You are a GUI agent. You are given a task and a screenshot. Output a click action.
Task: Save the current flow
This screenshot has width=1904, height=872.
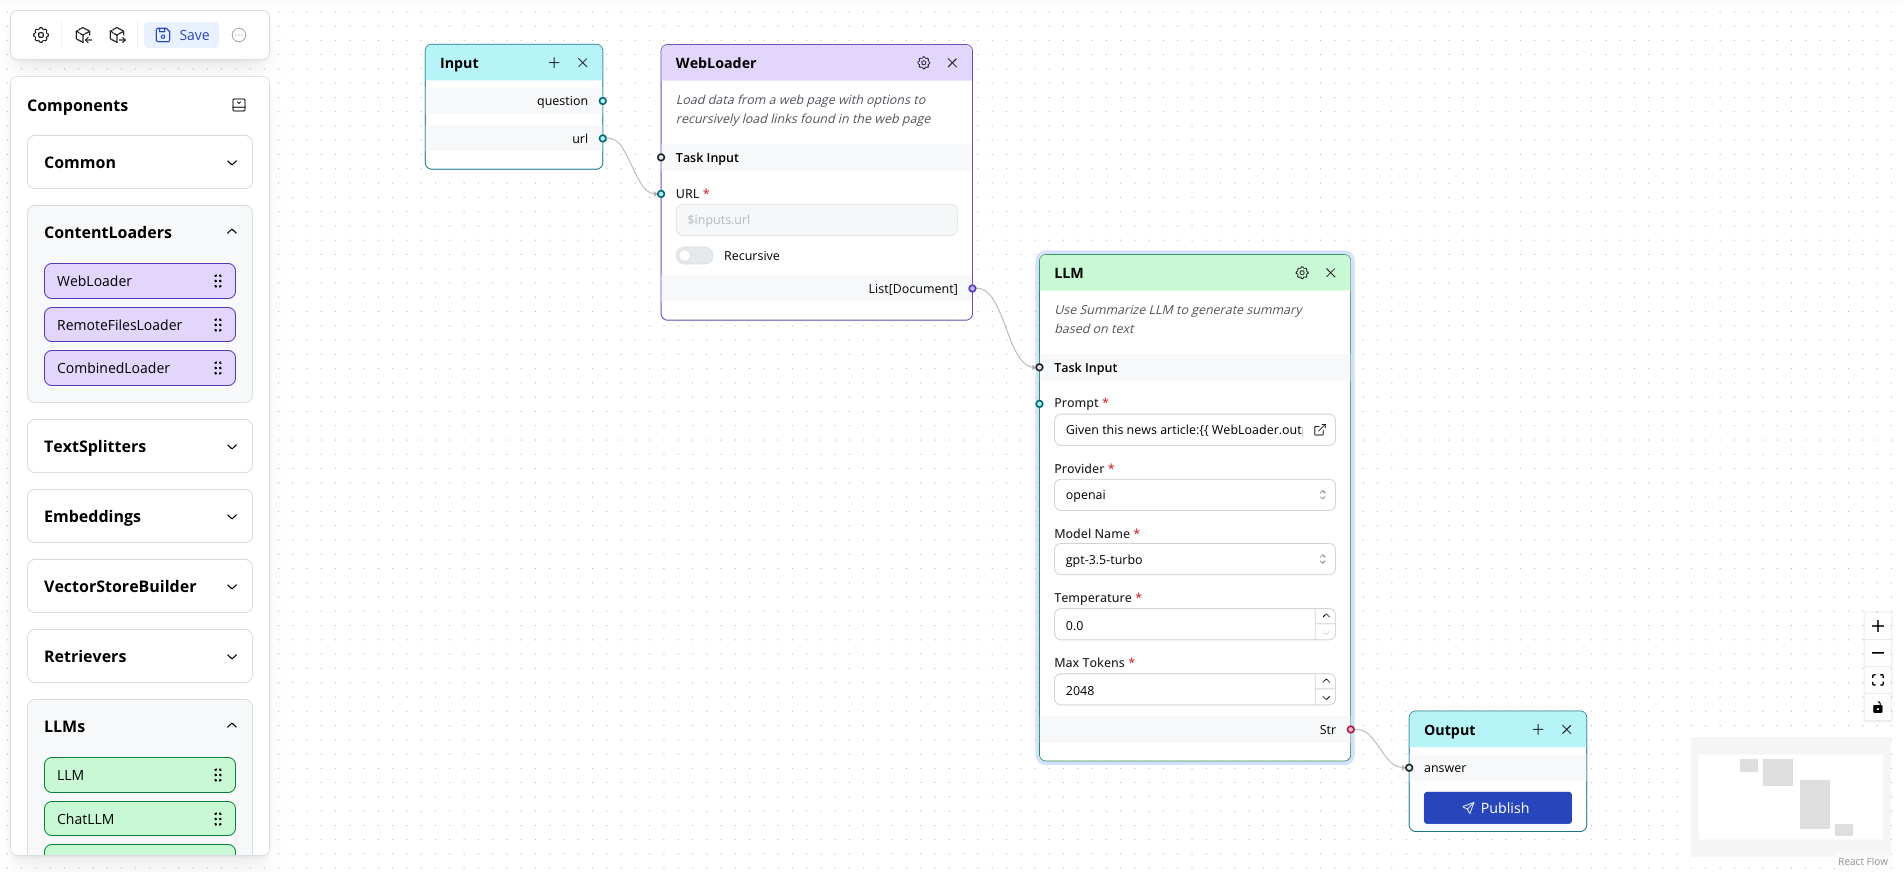click(x=182, y=35)
